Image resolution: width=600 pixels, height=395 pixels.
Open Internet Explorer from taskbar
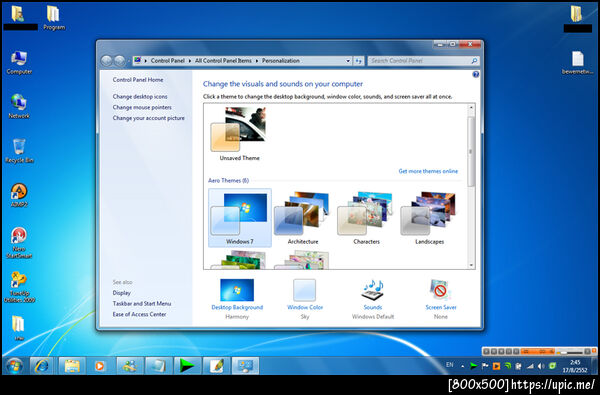click(x=41, y=366)
